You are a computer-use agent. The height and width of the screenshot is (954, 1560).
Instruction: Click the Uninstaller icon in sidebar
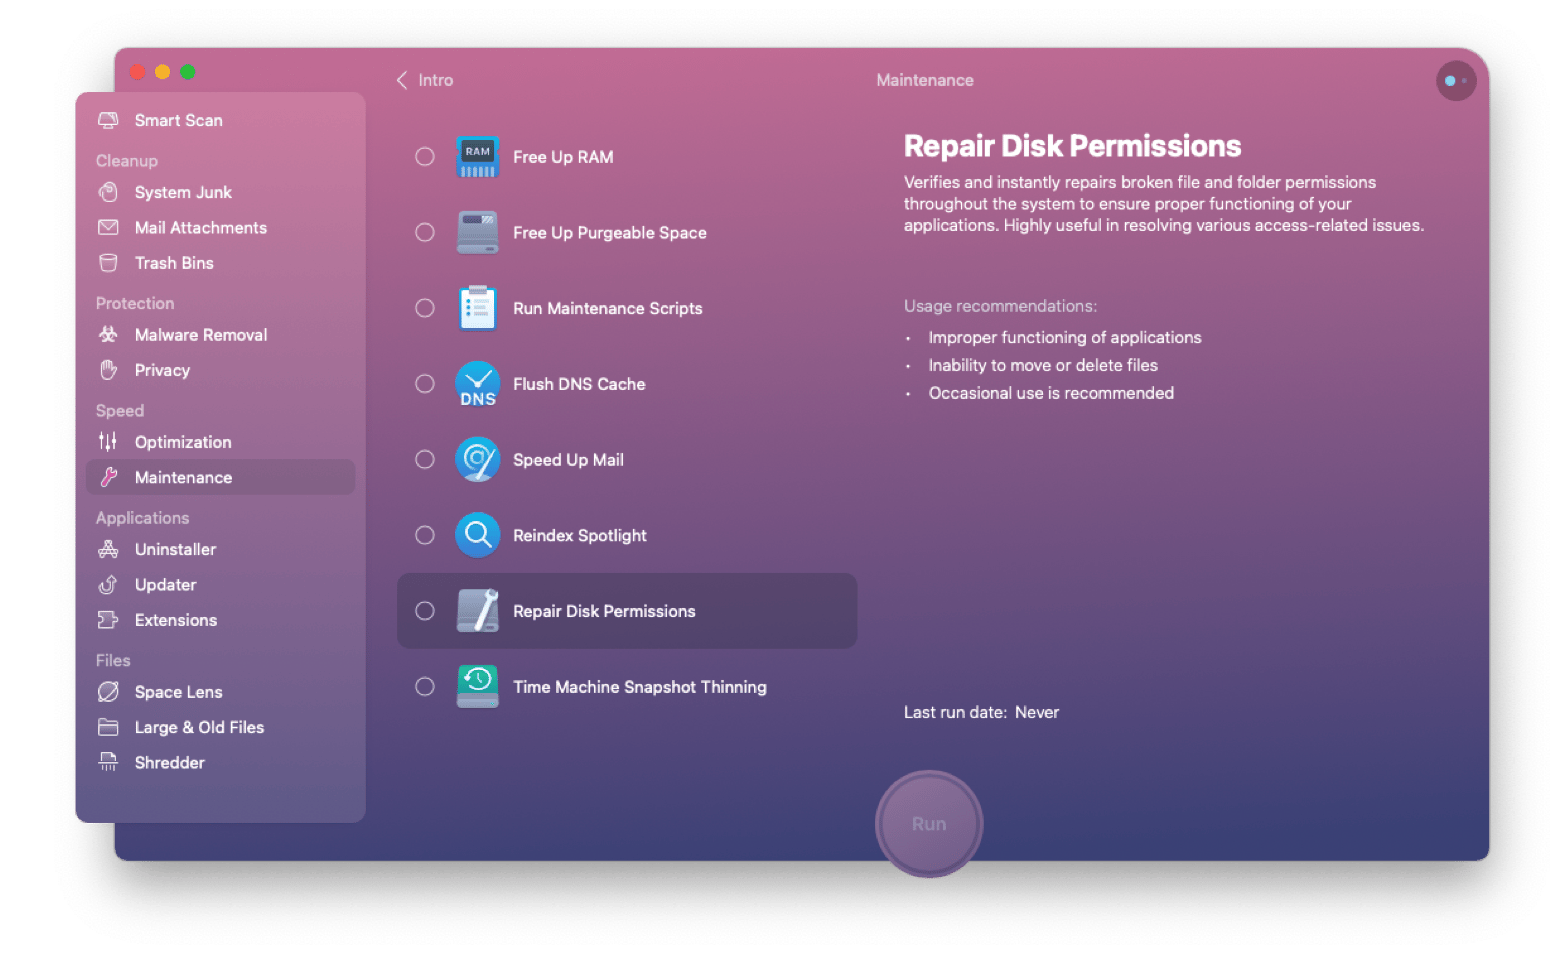click(x=108, y=549)
